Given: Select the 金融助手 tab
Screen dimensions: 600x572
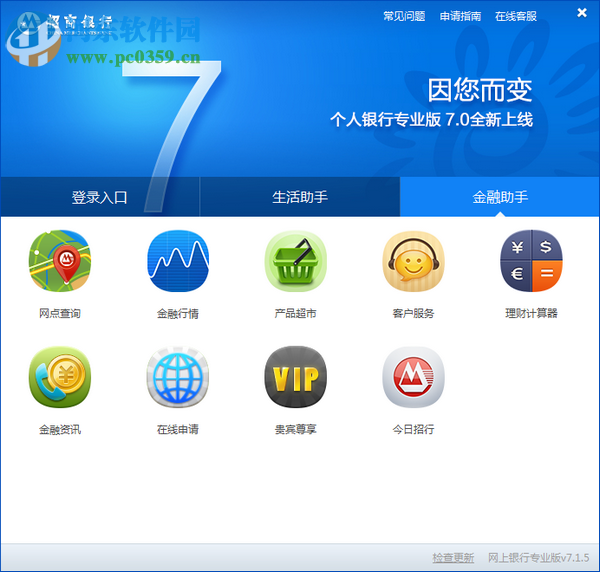Looking at the screenshot, I should (x=500, y=197).
